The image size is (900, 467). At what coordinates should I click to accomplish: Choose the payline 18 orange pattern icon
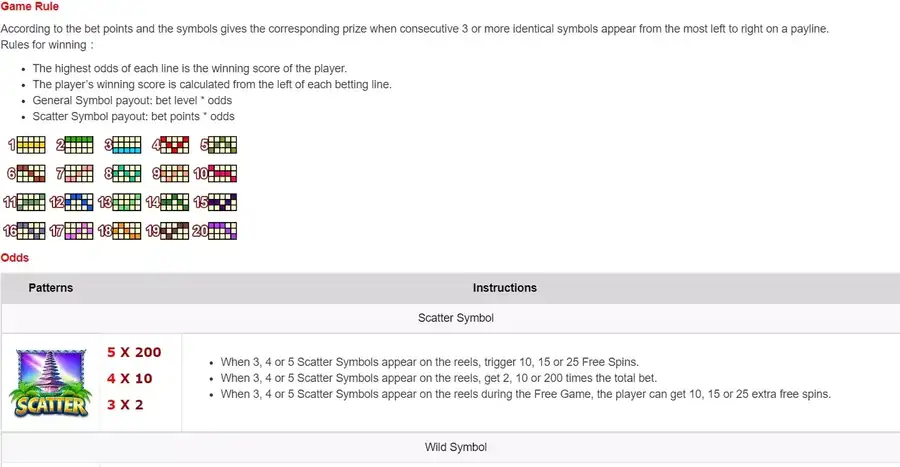(x=119, y=231)
